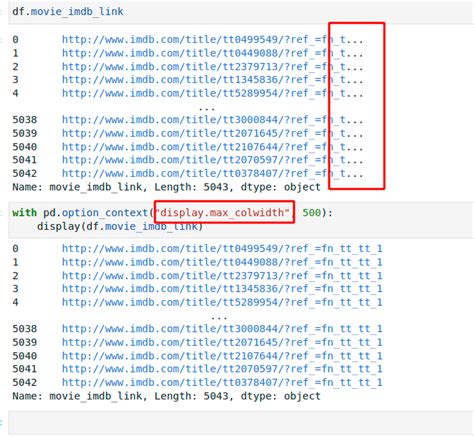
Task: Open the truncated tt2379713 link ending in t...
Action: (212, 67)
